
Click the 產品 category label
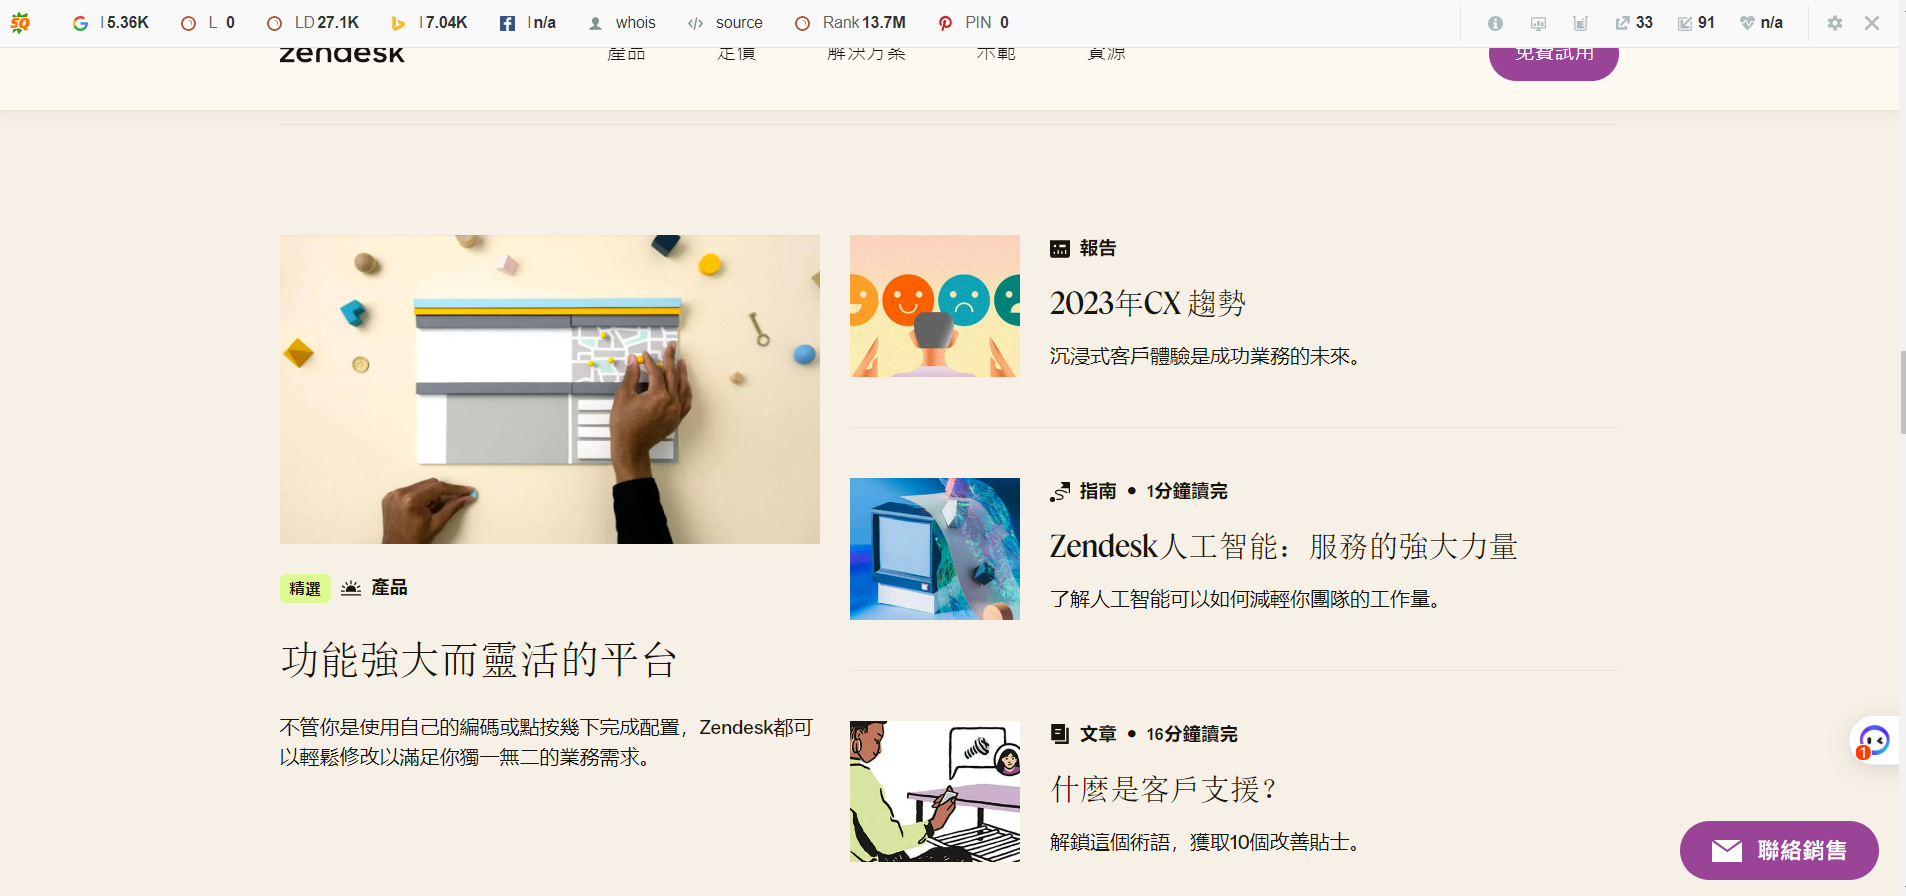[x=389, y=588]
